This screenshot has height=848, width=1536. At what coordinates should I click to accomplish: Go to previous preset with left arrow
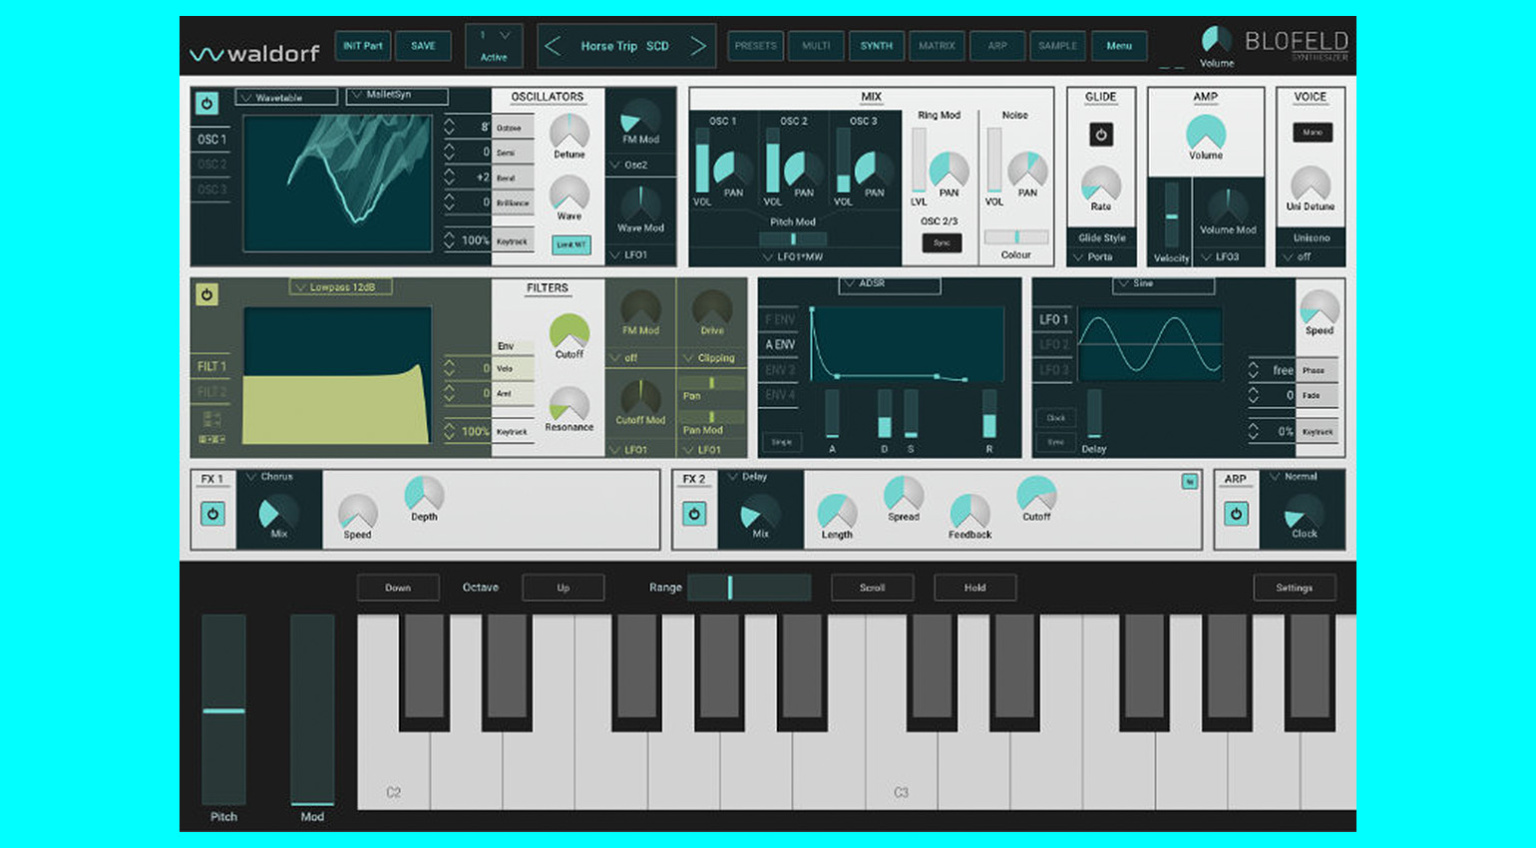[553, 46]
